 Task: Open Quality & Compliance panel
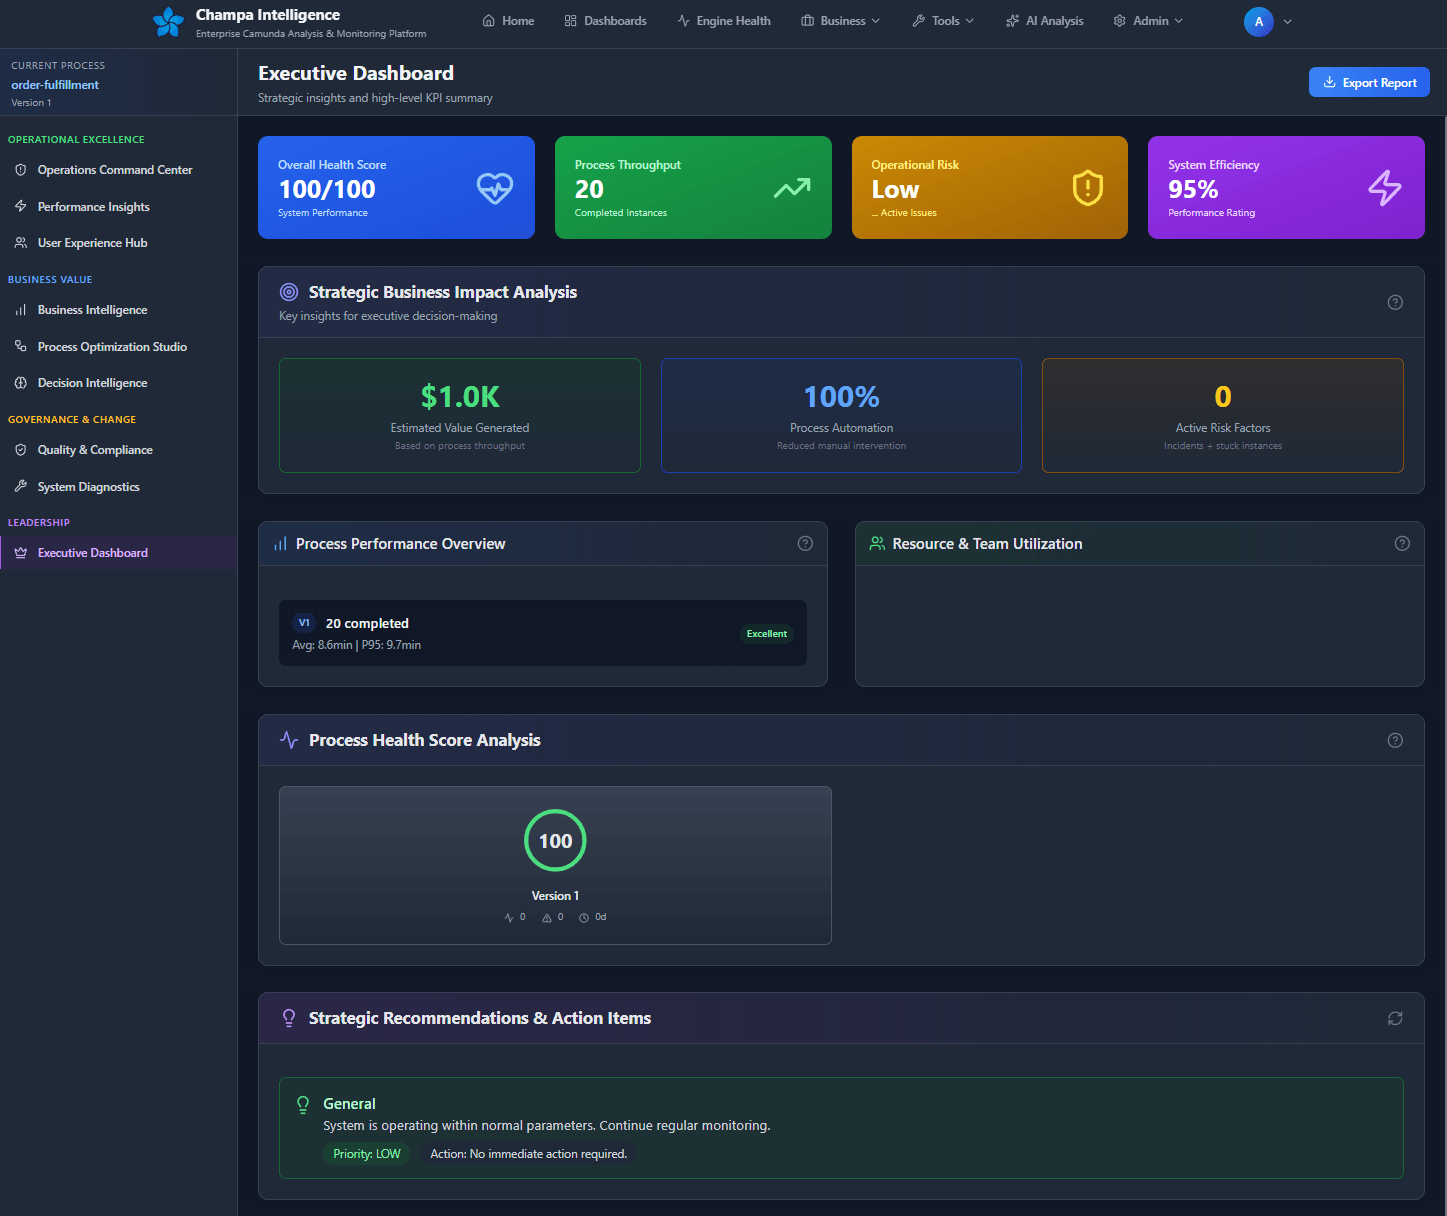(95, 449)
